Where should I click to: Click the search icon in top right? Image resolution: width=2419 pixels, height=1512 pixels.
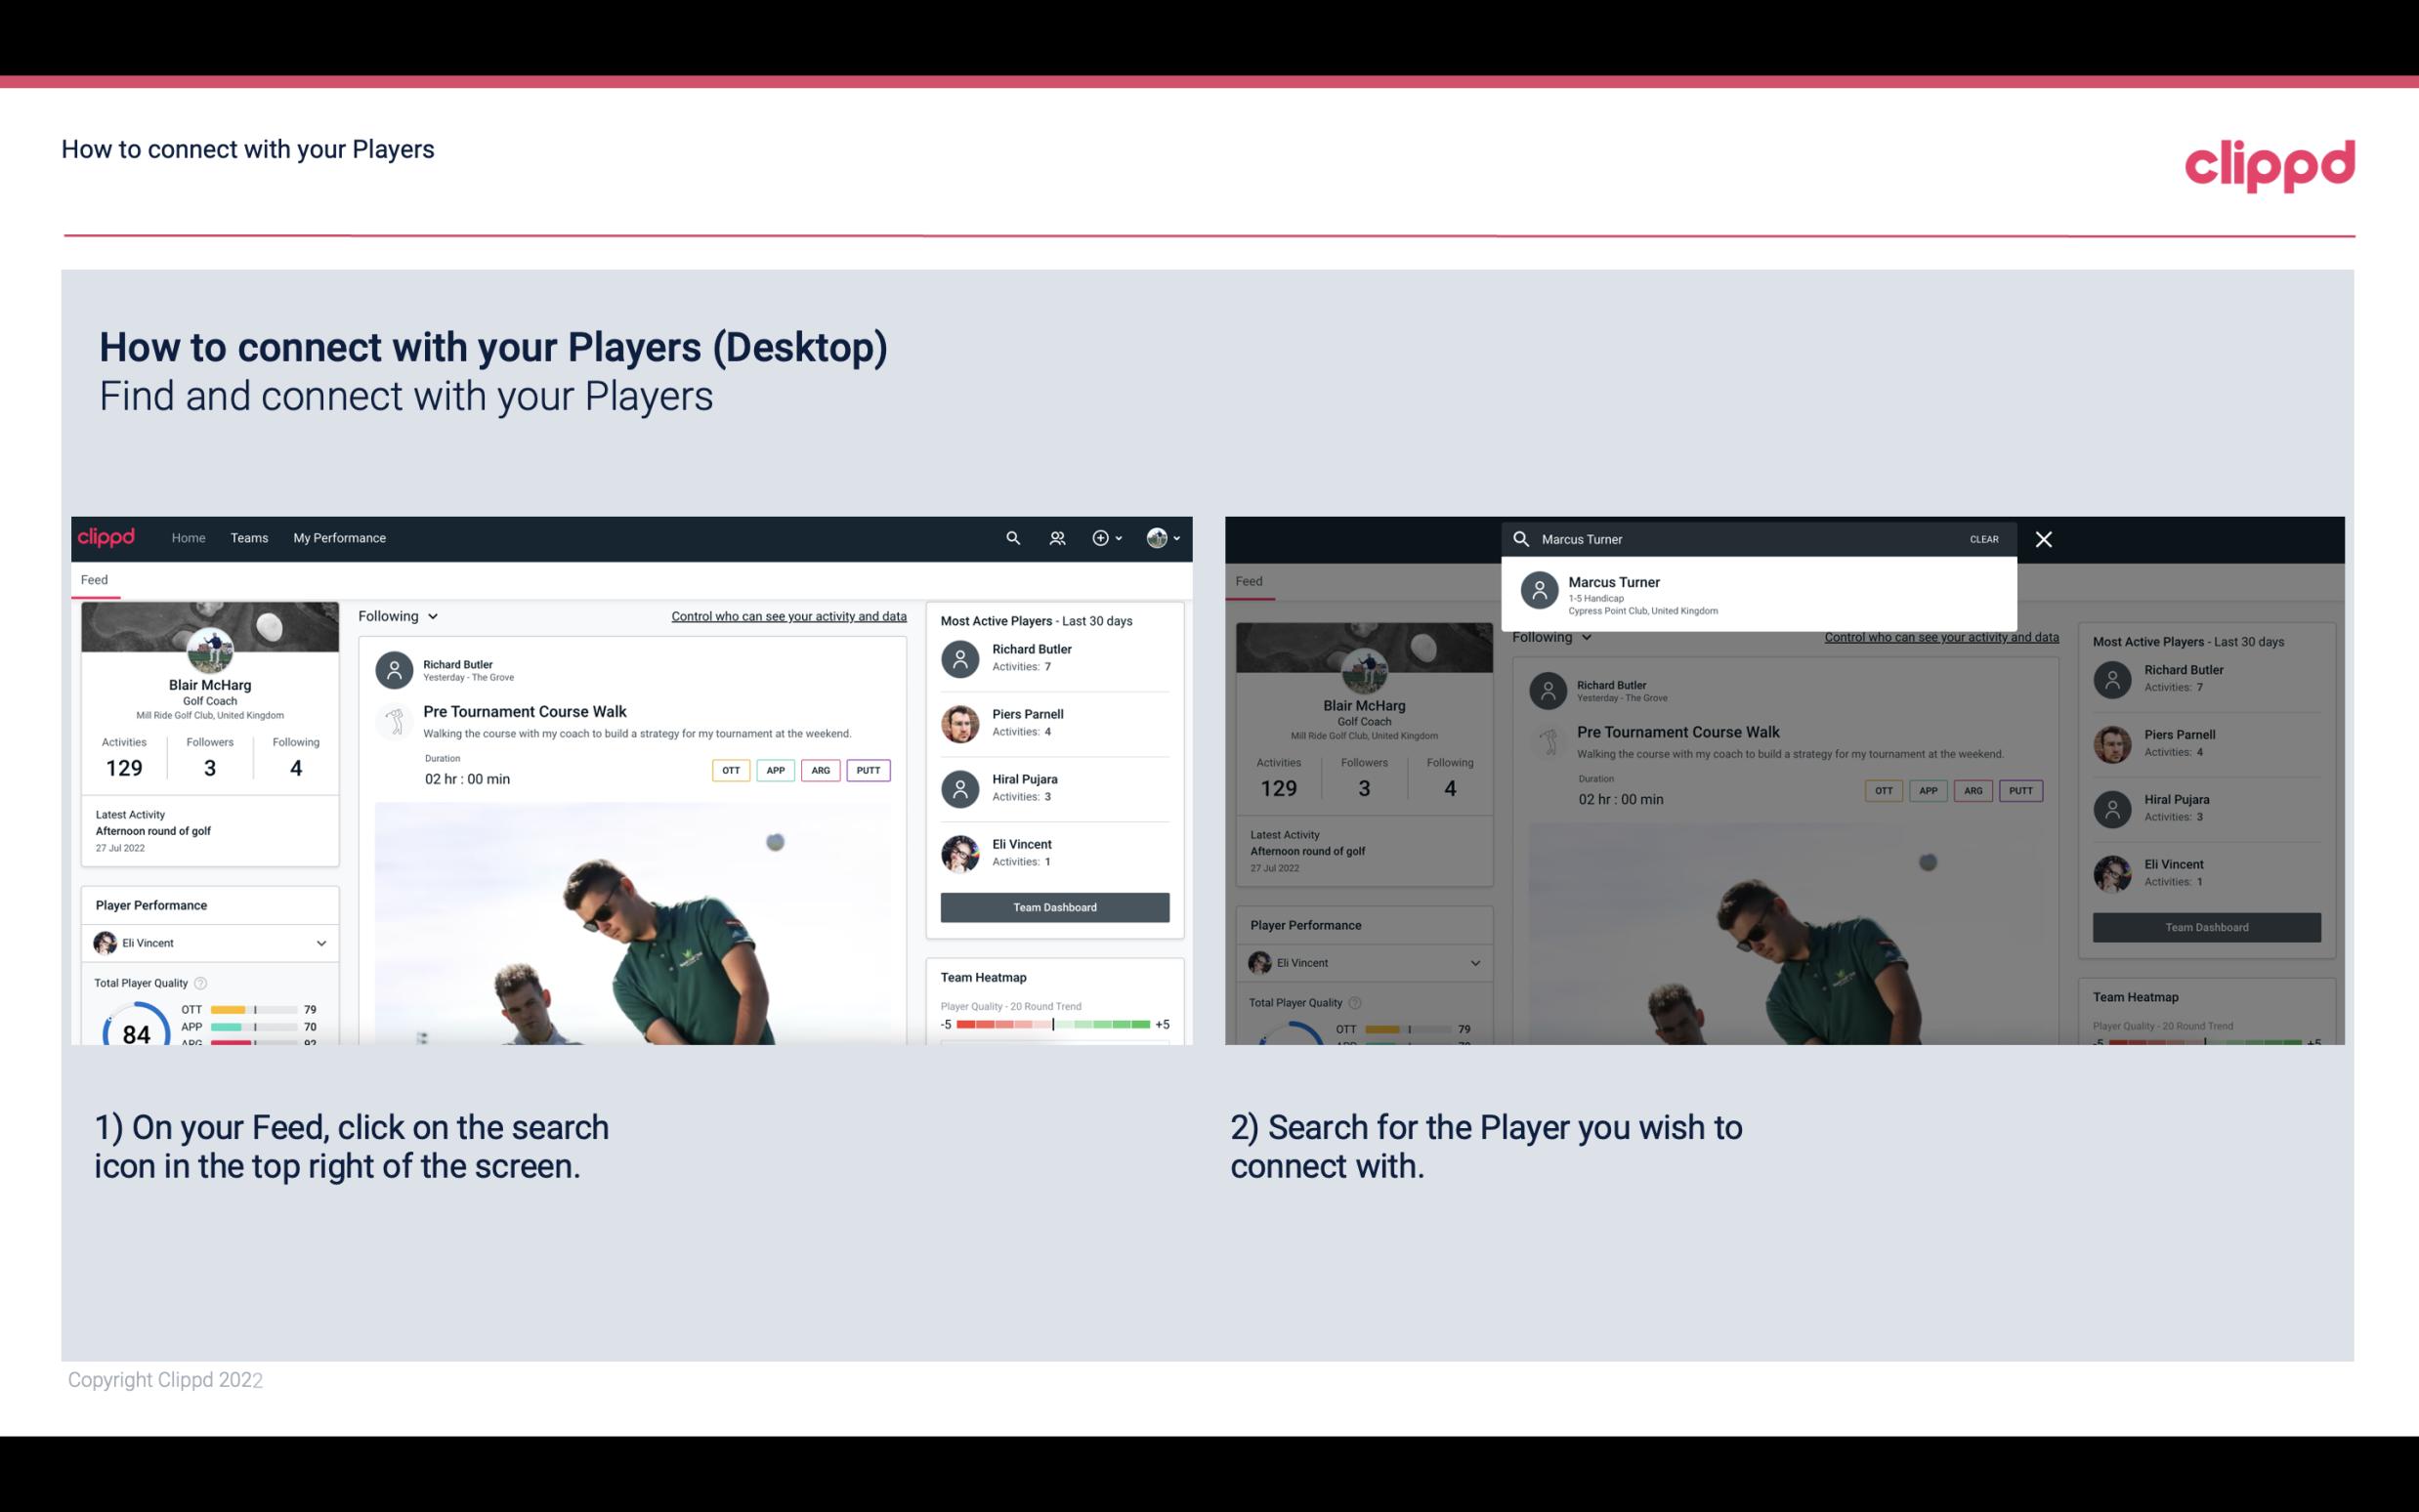1010,536
